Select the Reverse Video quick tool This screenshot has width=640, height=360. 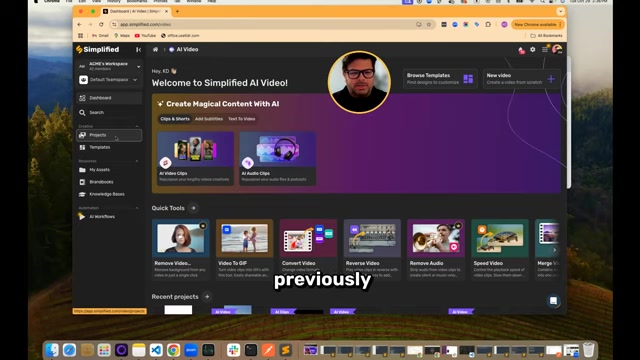pos(372,249)
